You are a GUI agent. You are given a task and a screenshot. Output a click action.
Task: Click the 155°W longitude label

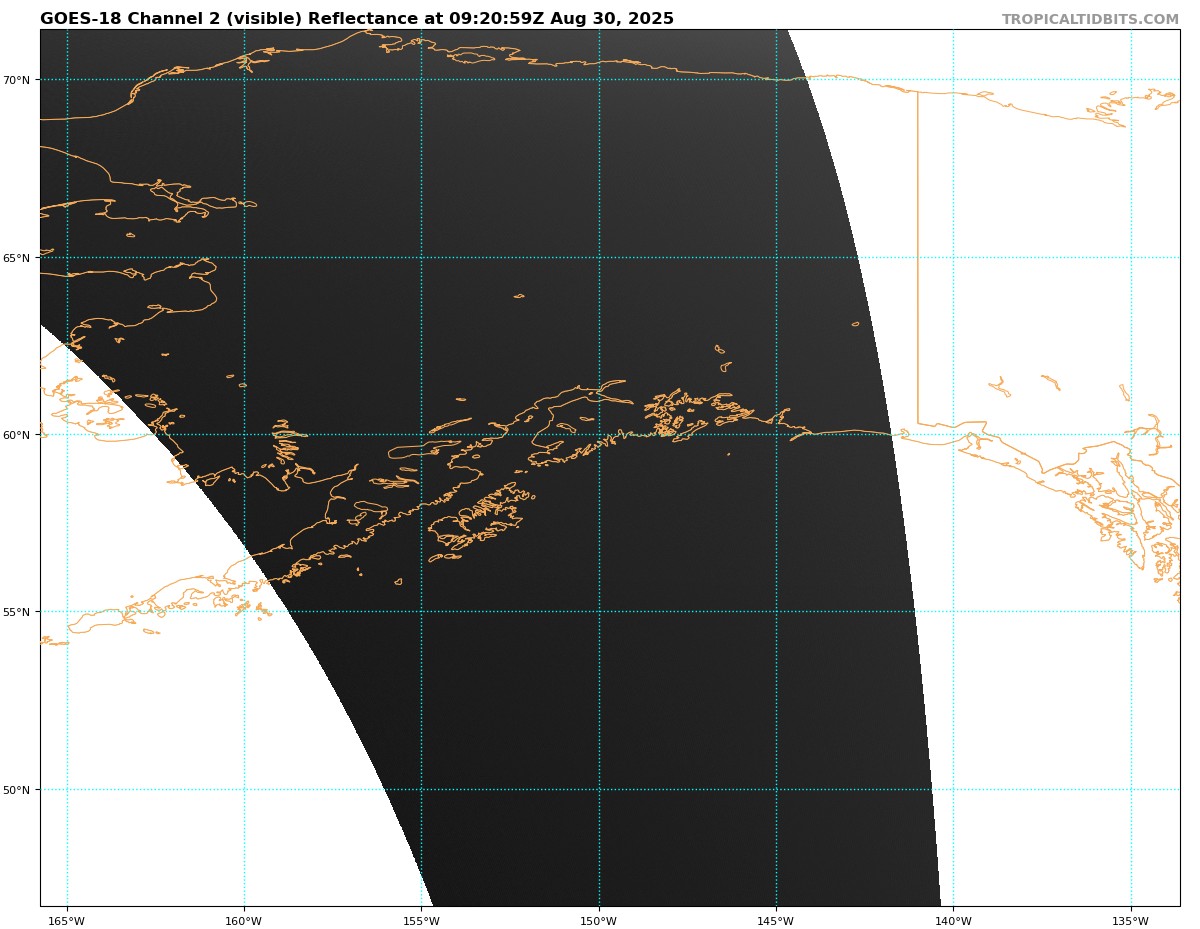click(421, 921)
